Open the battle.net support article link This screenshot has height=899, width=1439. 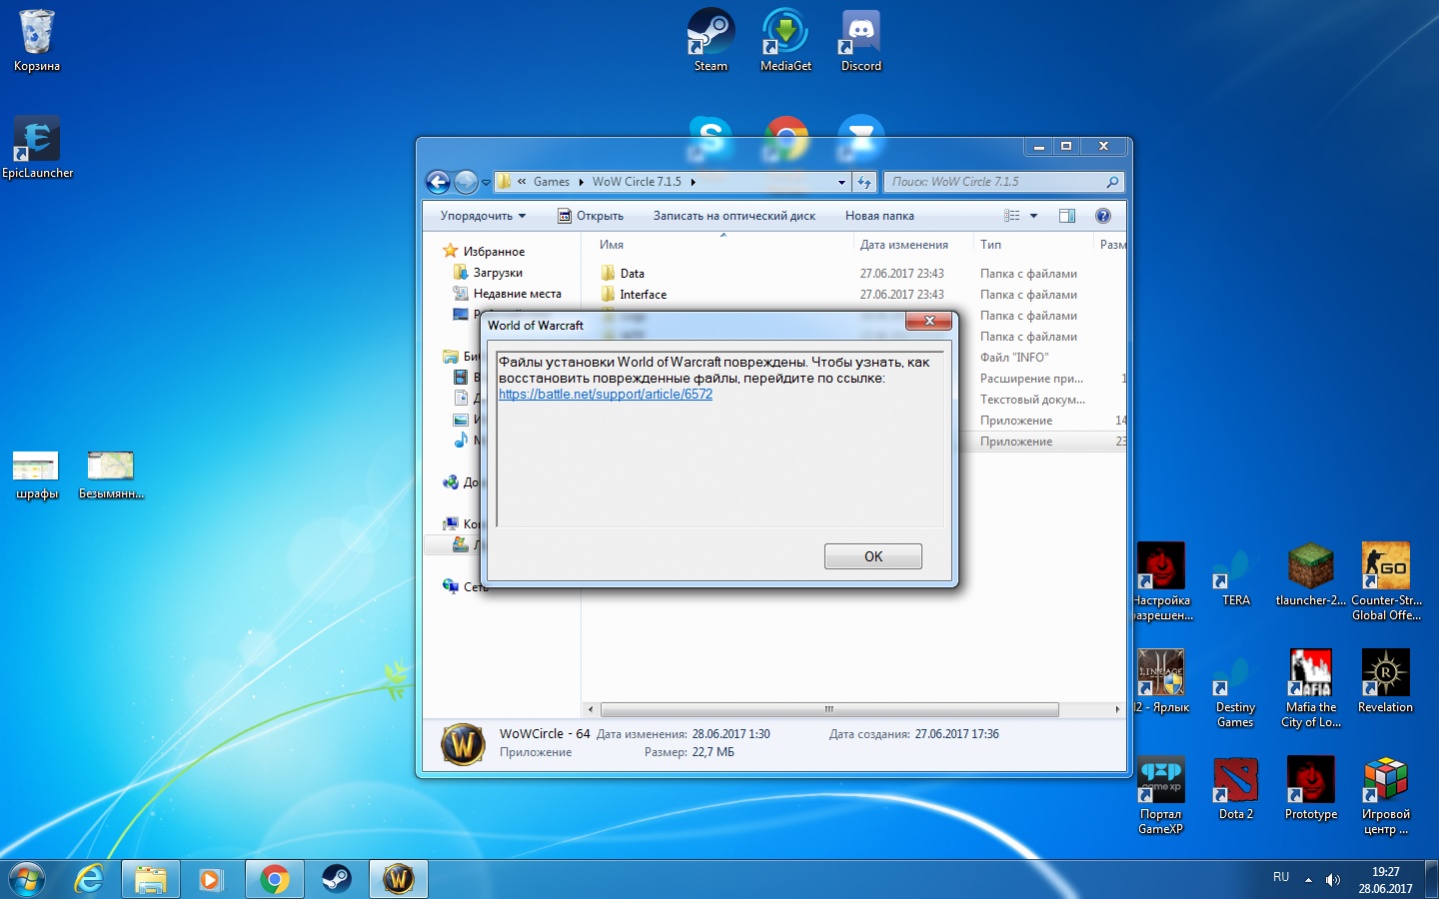click(x=605, y=394)
